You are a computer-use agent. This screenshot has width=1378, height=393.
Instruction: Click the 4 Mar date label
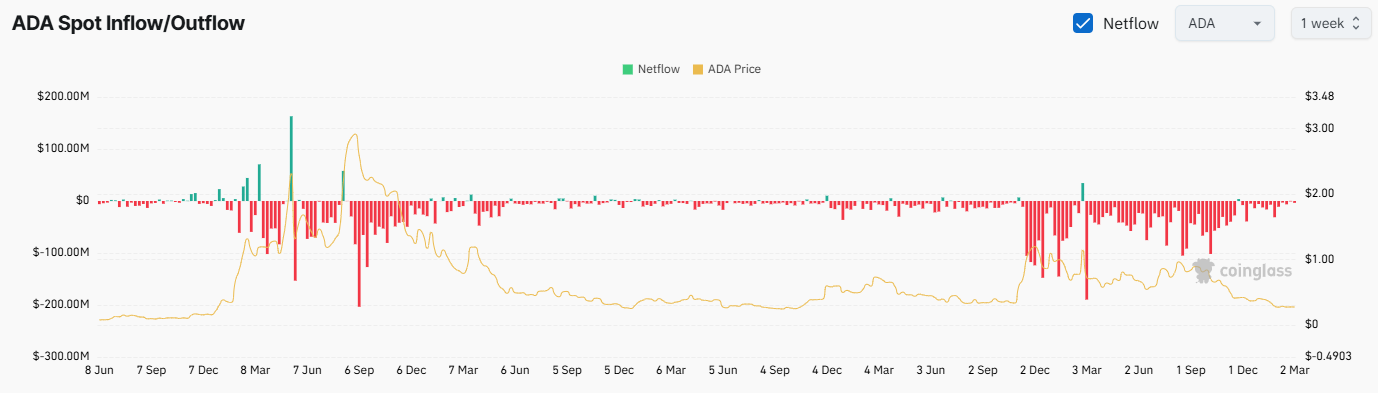pos(878,370)
